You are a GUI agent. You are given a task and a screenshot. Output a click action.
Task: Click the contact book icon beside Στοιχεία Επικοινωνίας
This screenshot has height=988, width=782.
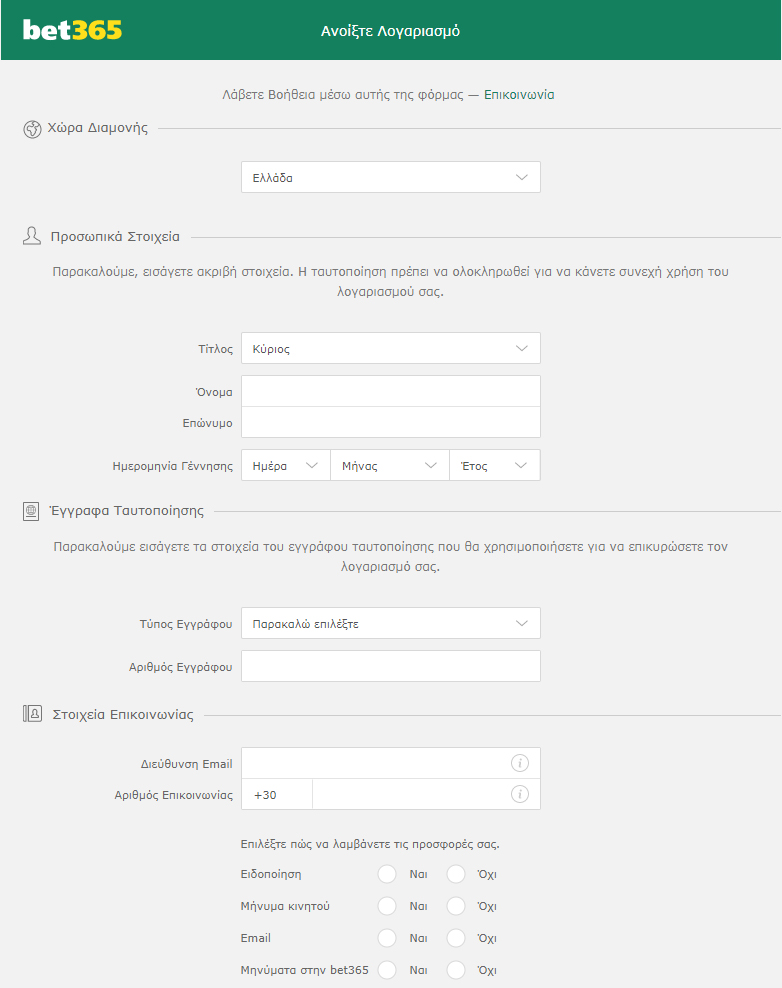31,715
